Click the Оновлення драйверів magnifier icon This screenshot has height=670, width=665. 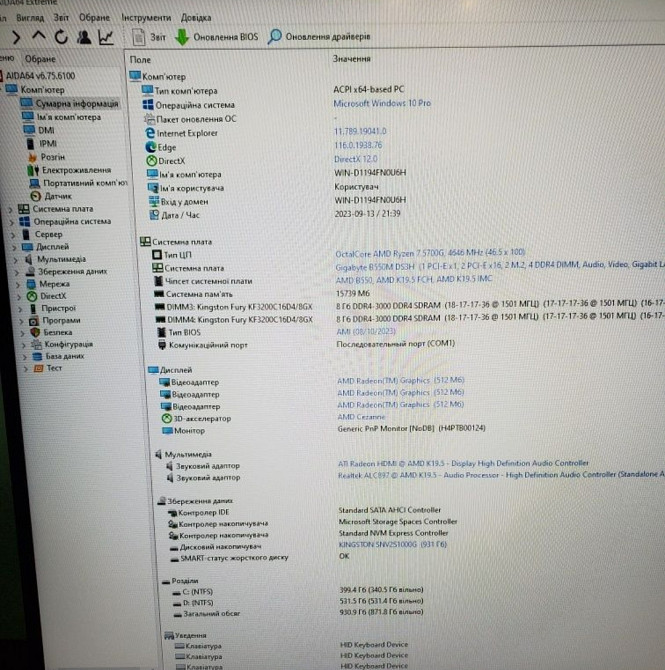[x=274, y=37]
